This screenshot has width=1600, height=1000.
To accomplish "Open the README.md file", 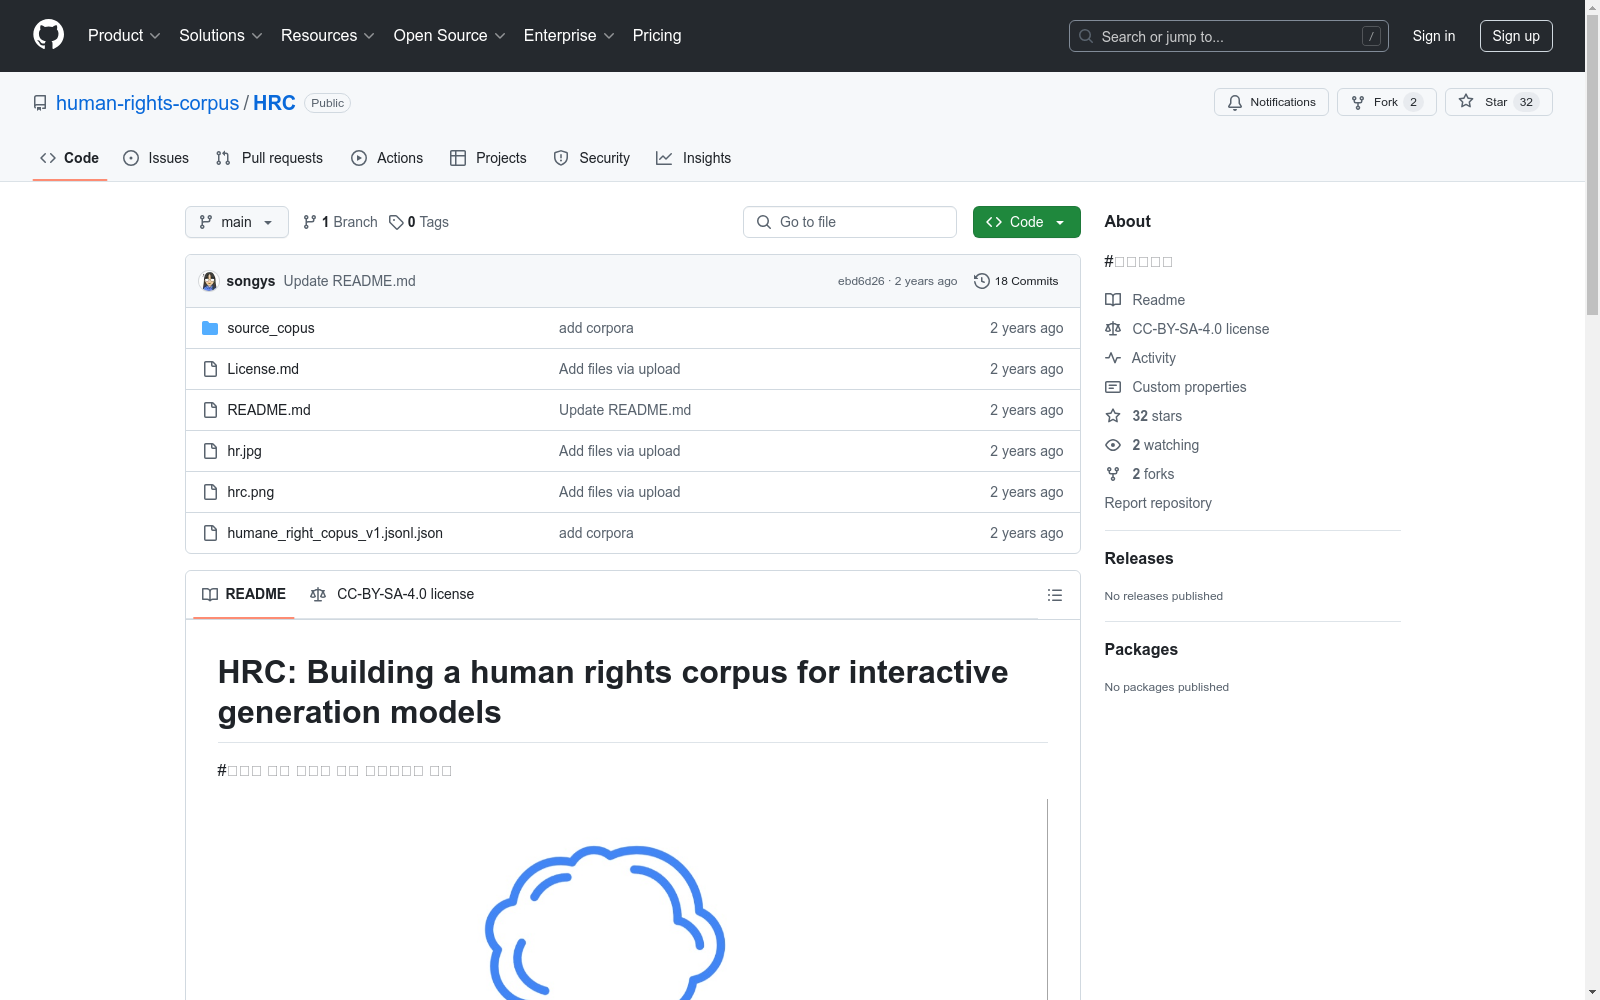I will (269, 410).
